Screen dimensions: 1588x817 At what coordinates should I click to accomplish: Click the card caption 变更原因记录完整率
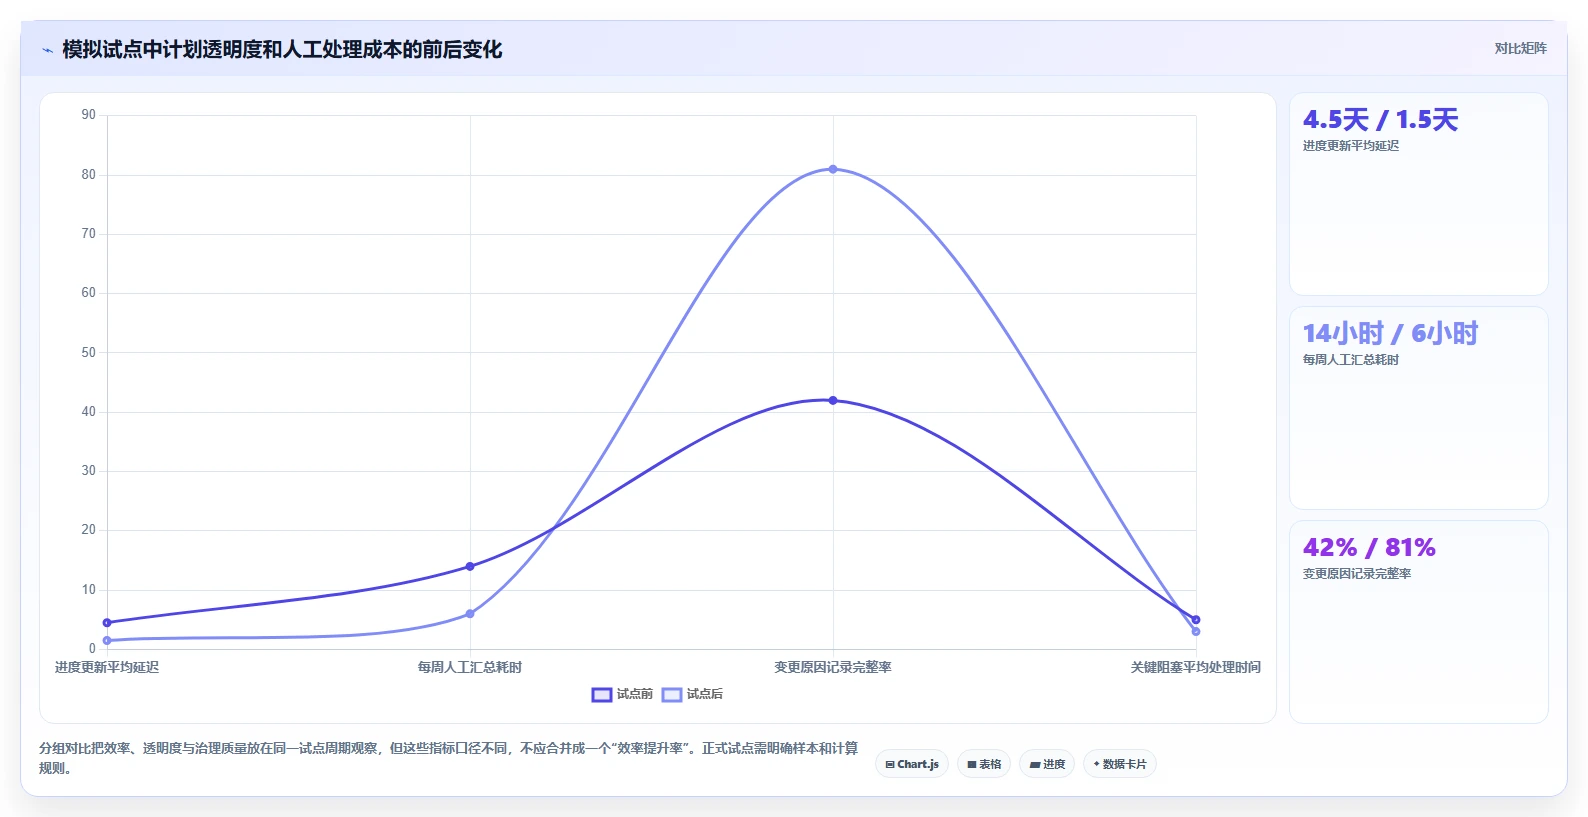pos(1357,574)
